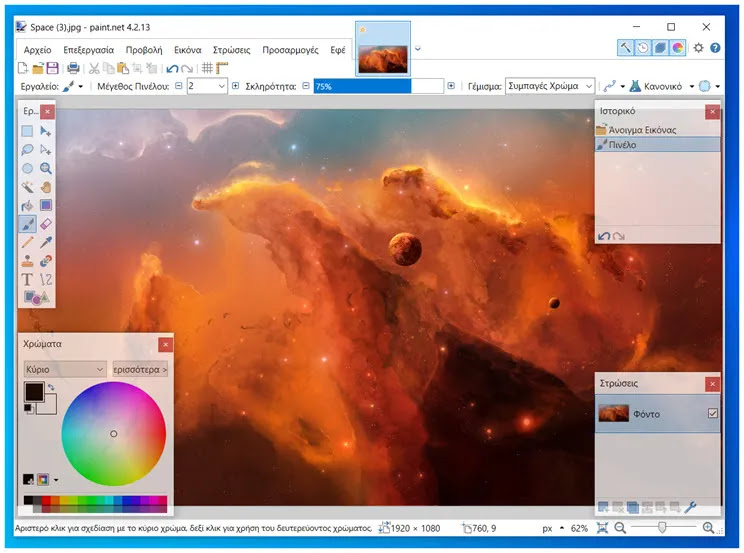Click the Print icon in toolbar
Screen dimensions: 744x553
click(73, 68)
